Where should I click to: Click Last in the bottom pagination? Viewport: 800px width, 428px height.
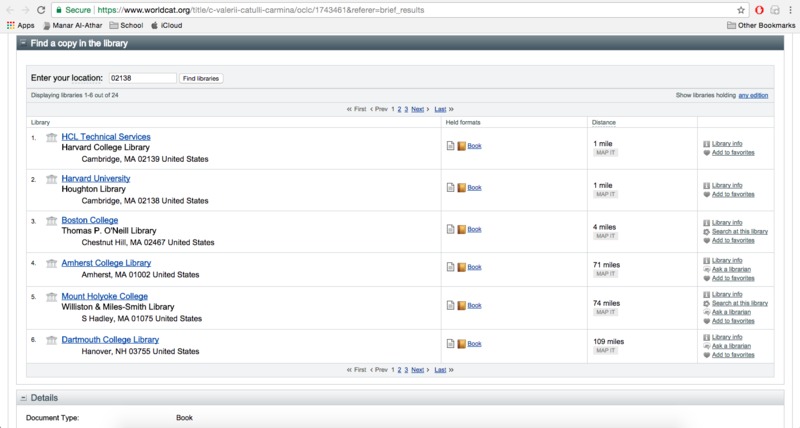coord(440,370)
